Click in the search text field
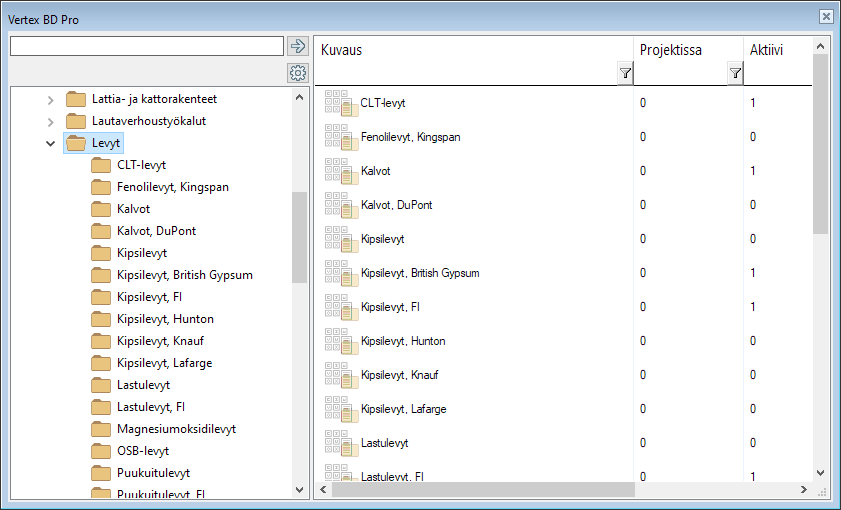The height and width of the screenshot is (510, 841). click(146, 46)
